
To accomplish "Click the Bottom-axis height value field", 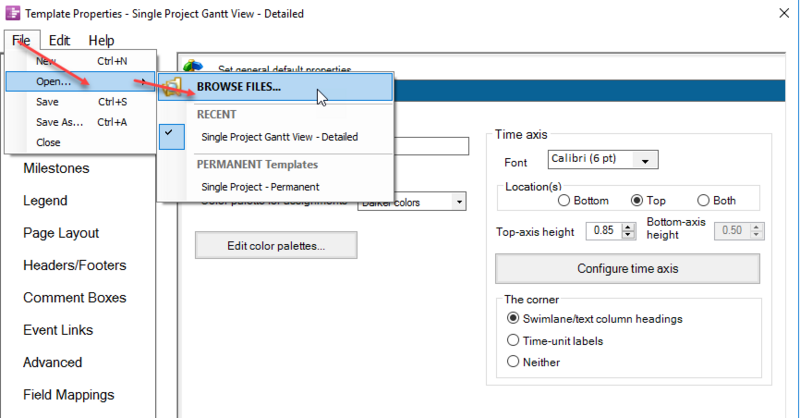I will pos(732,231).
